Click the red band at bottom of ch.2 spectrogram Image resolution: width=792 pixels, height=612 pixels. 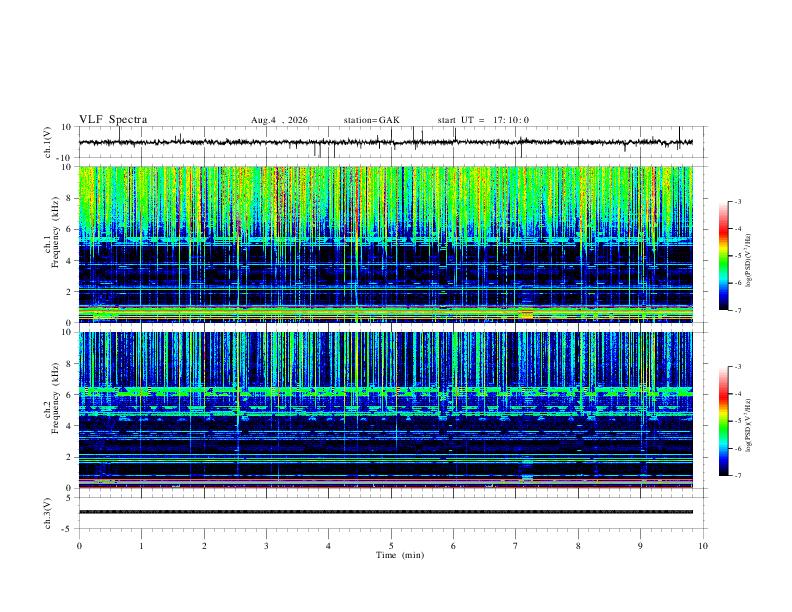point(386,487)
